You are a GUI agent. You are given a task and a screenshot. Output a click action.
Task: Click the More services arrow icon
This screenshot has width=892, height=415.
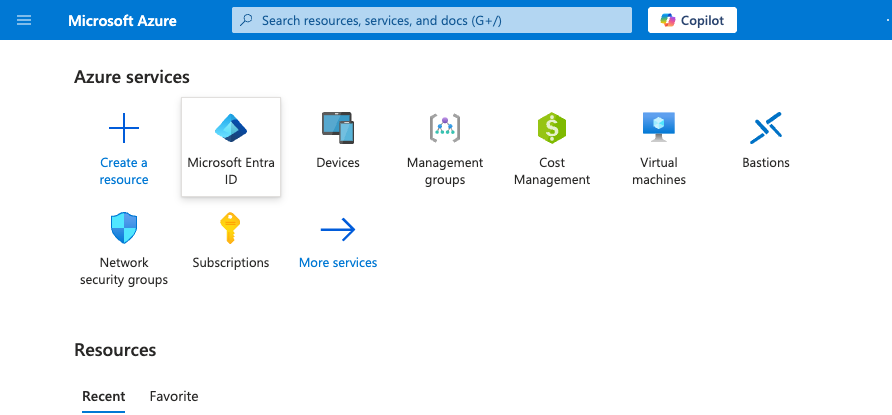(338, 230)
